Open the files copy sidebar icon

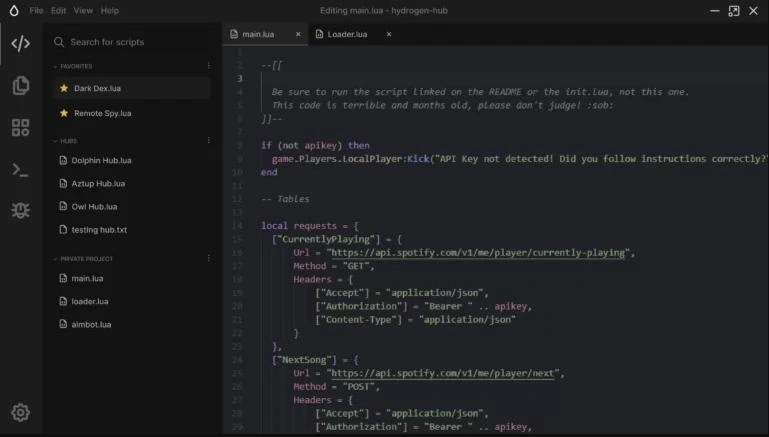coord(21,85)
